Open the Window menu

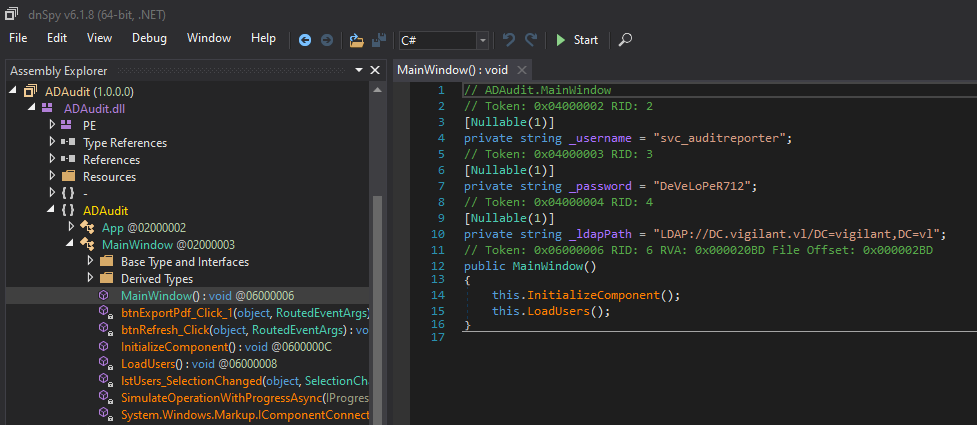click(209, 38)
